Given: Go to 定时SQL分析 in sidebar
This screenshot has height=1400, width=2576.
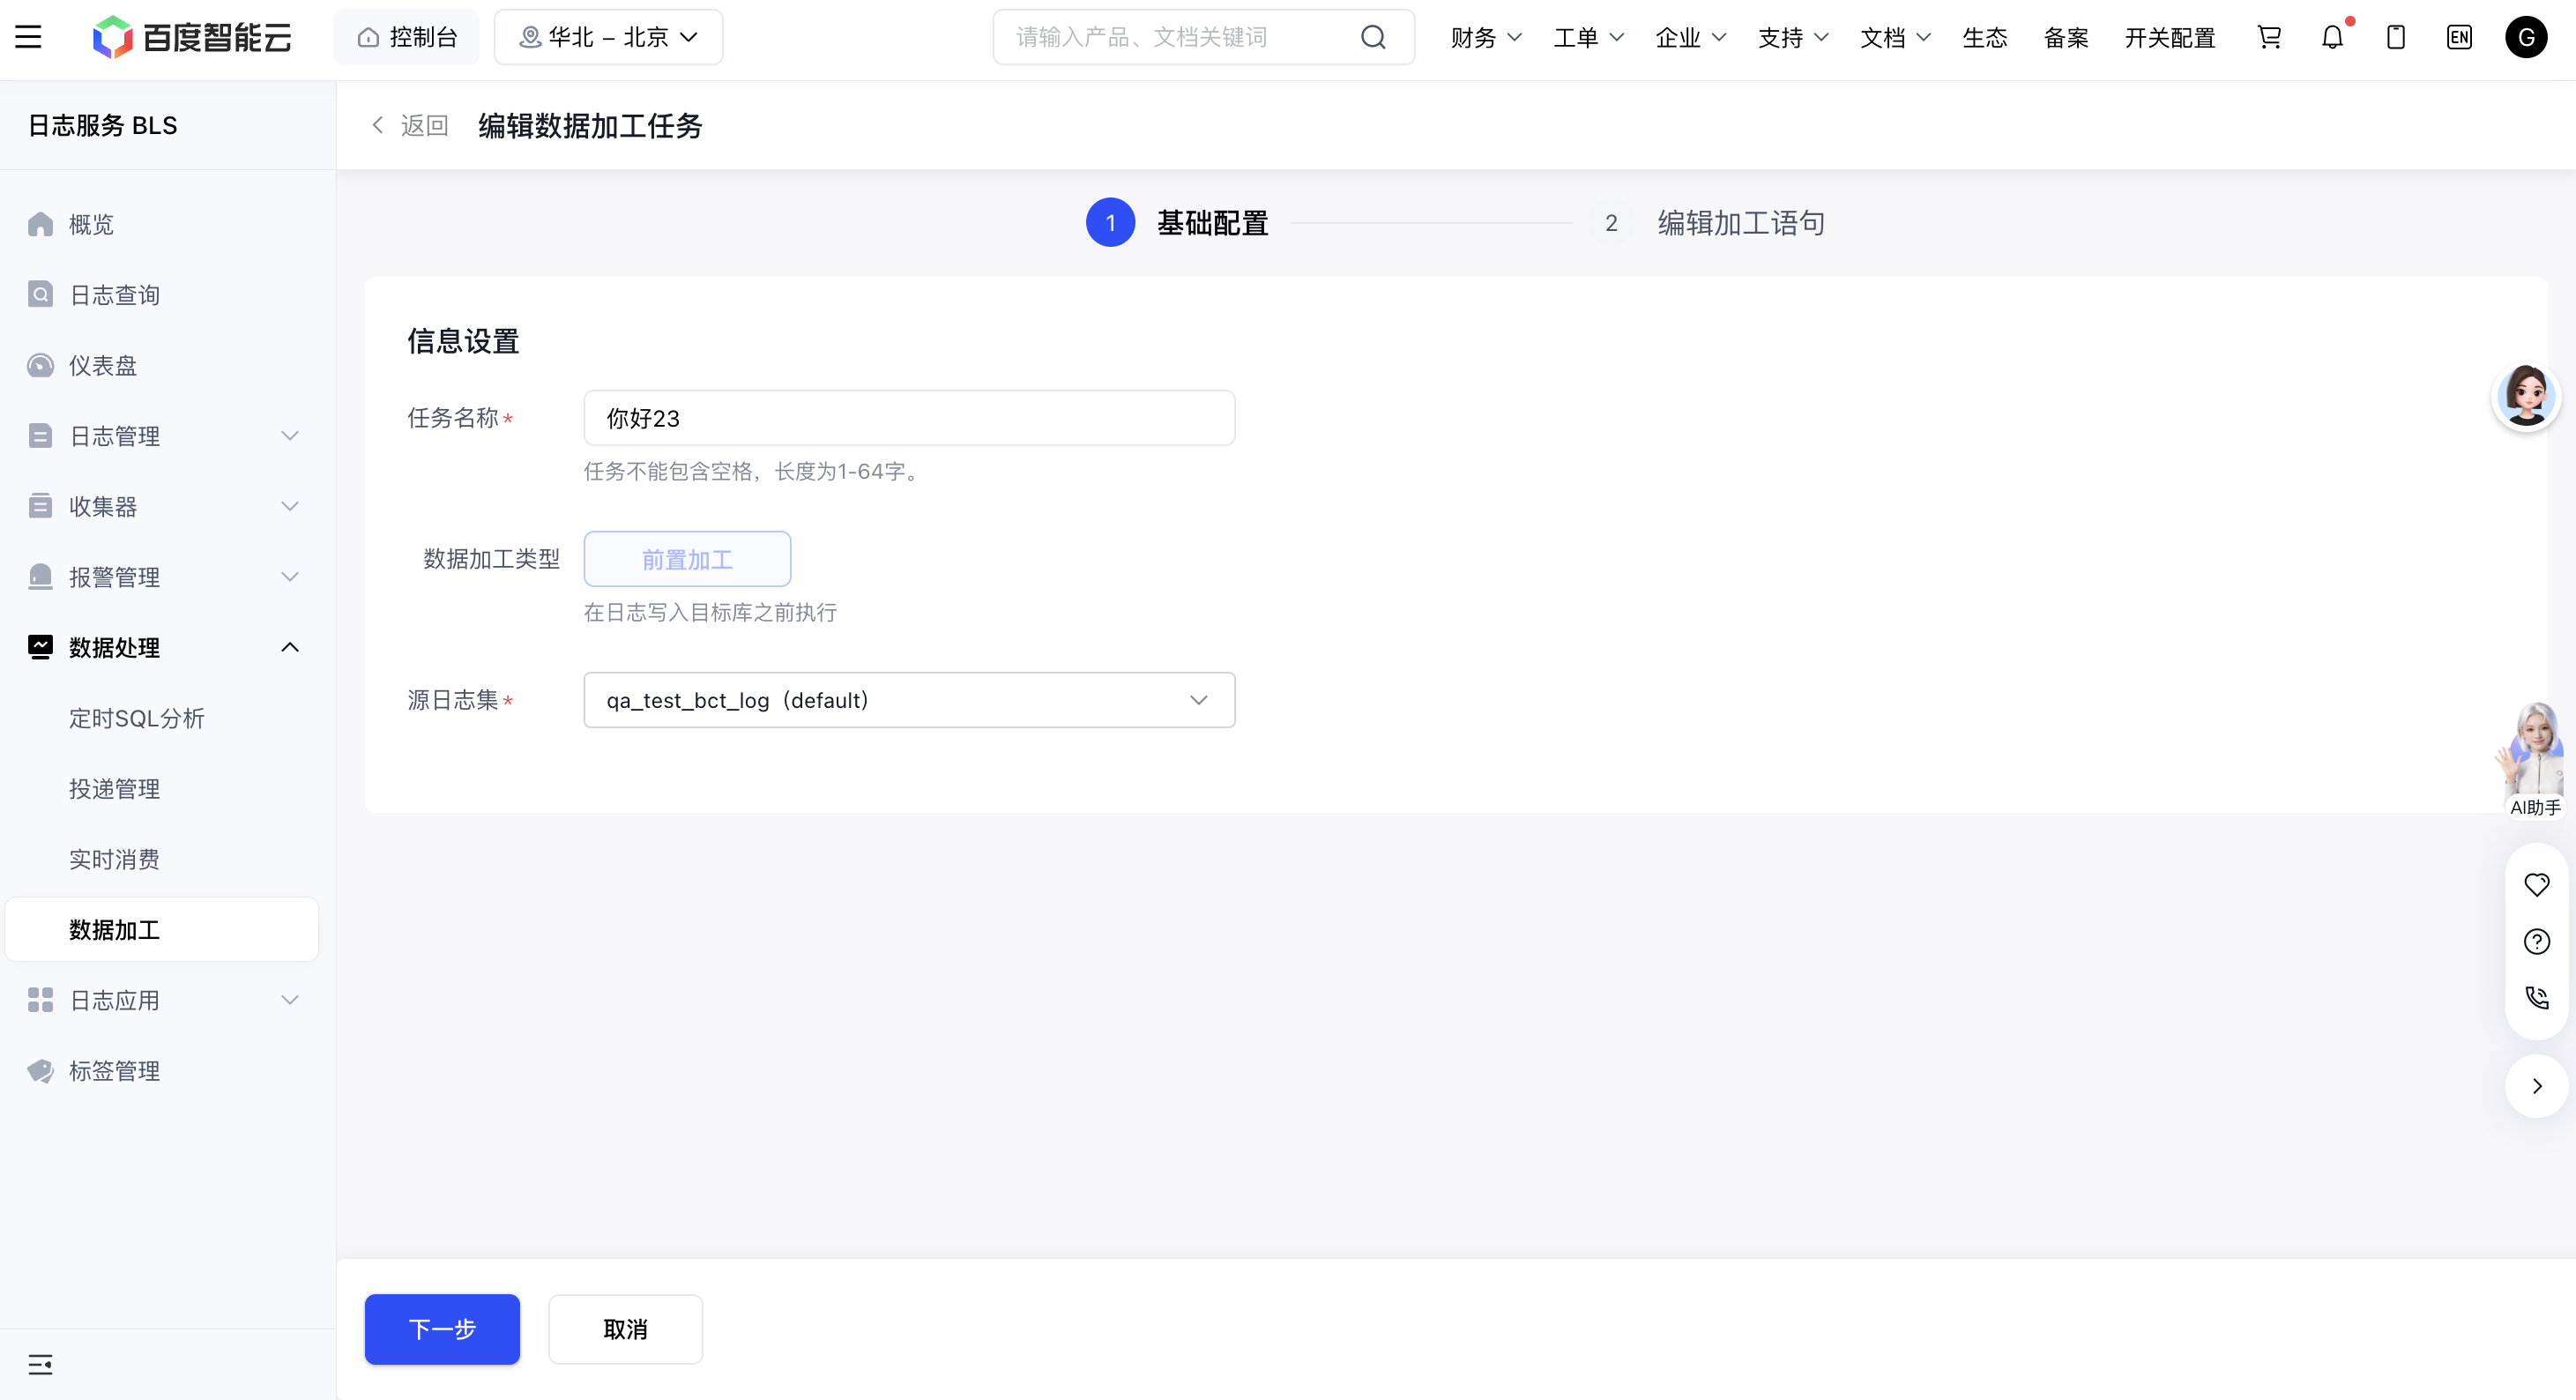Looking at the screenshot, I should [x=137, y=719].
